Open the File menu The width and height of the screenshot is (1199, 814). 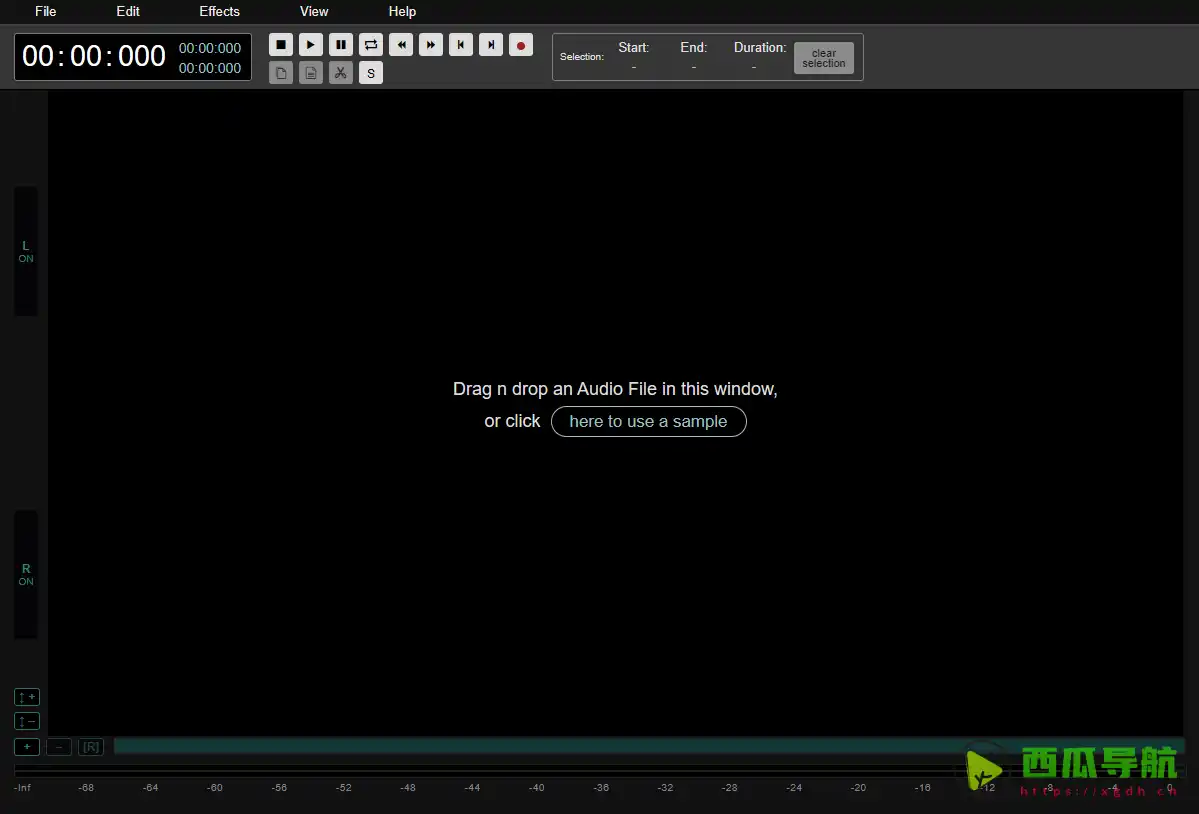[46, 12]
